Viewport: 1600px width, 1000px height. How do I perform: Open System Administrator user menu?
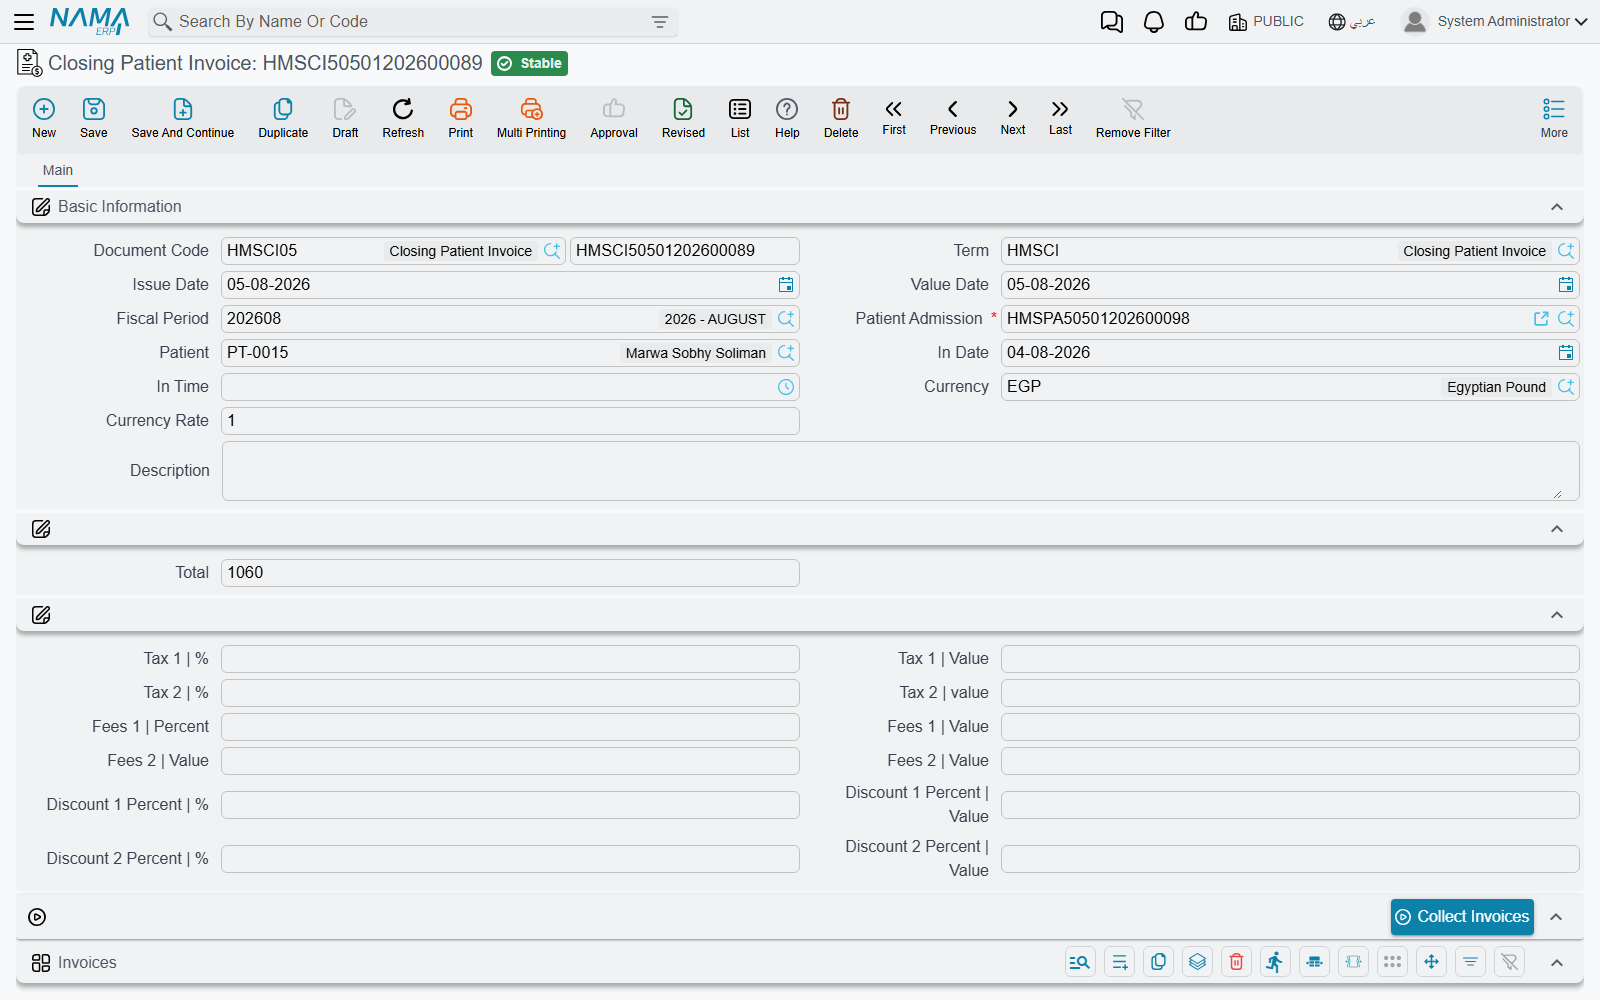click(x=1495, y=21)
